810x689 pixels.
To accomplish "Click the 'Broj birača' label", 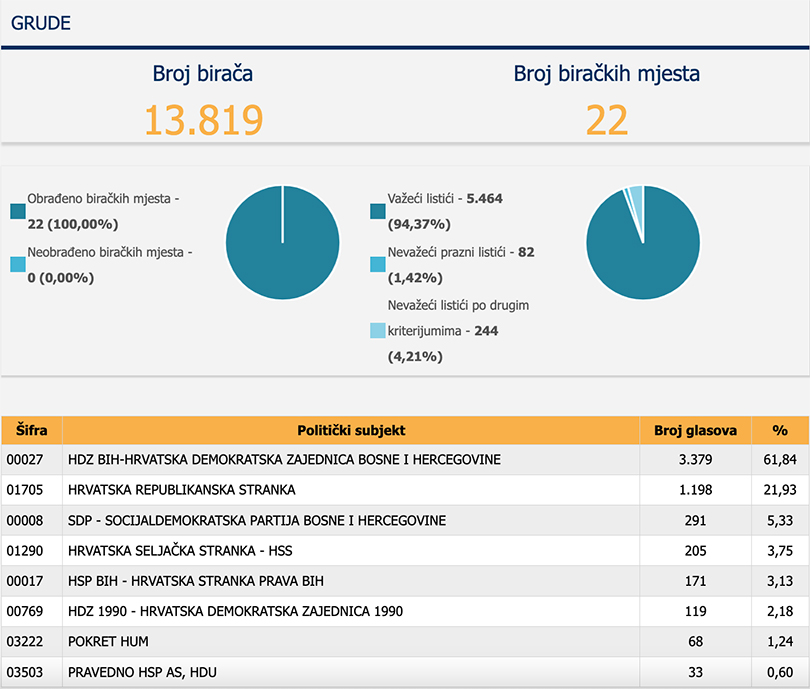I will point(202,74).
